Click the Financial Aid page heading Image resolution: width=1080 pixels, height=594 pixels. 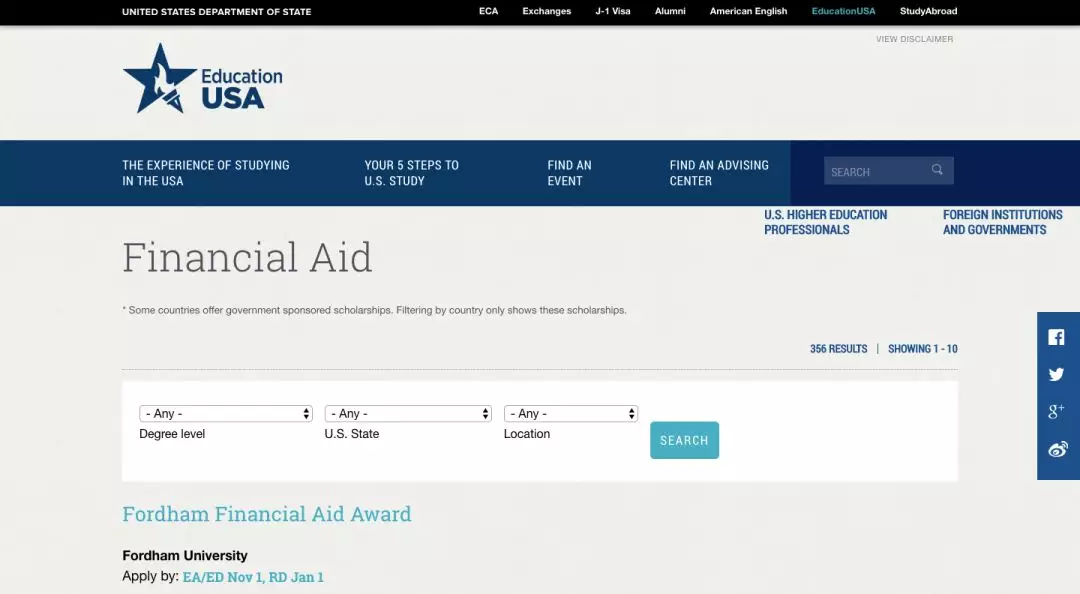tap(247, 257)
